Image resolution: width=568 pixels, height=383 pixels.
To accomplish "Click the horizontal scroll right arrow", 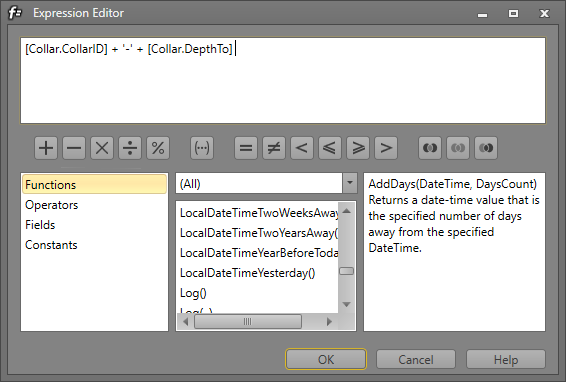I will pos(329,321).
